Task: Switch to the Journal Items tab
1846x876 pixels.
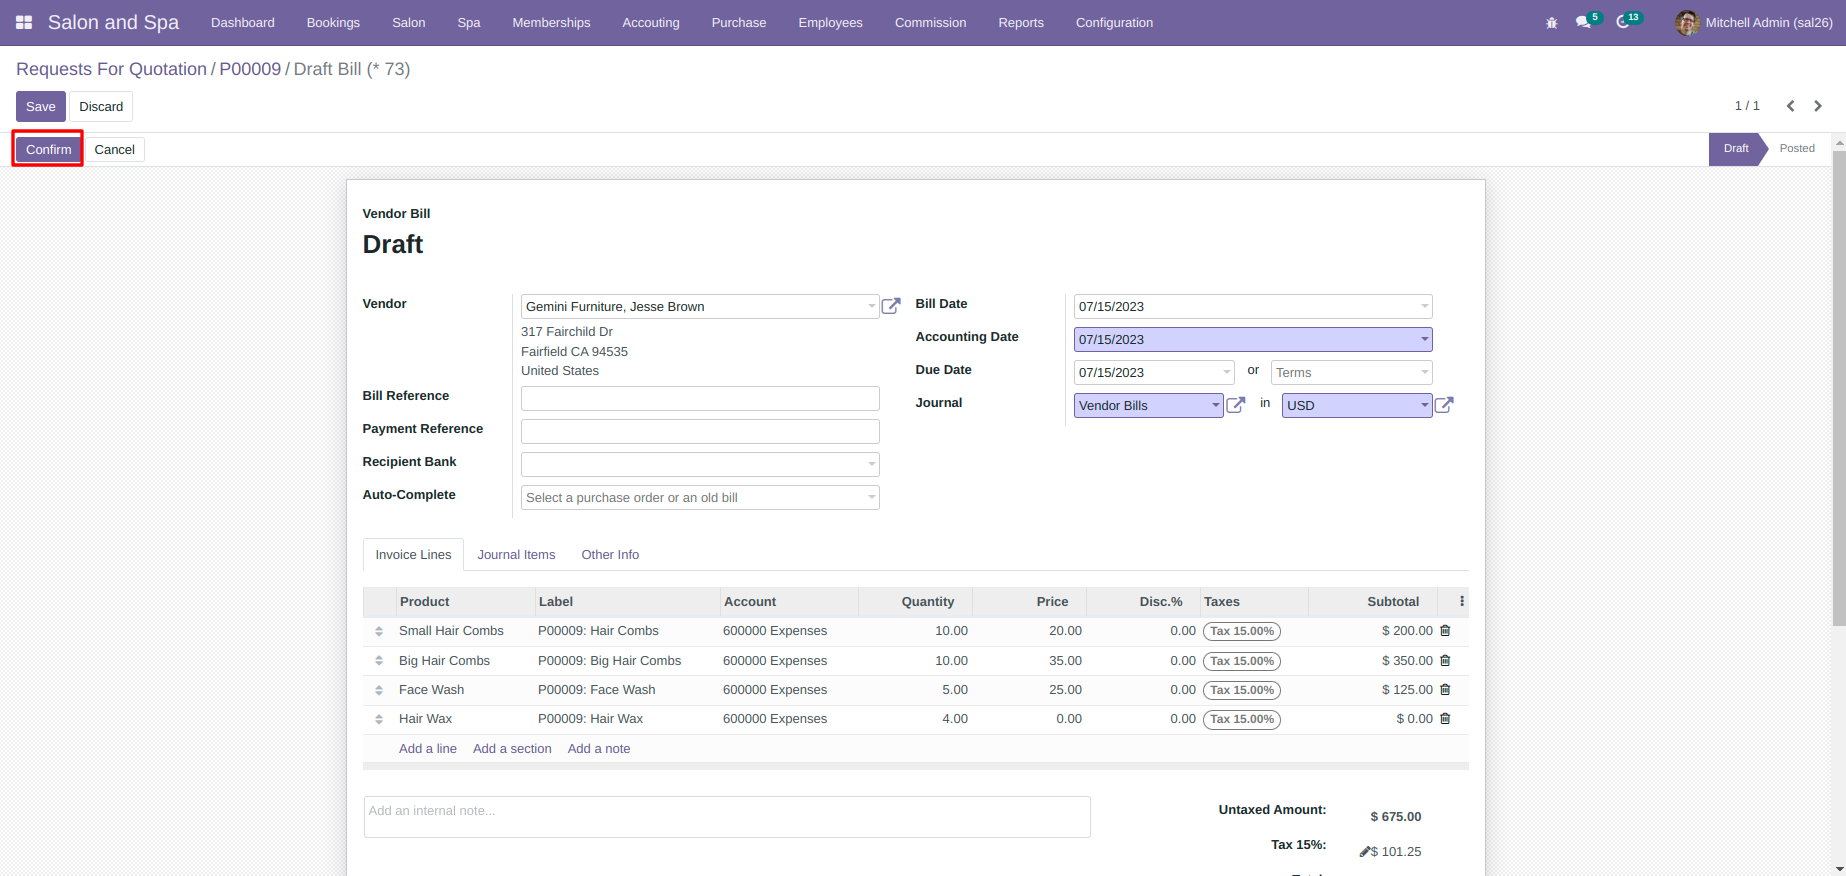Action: coord(516,554)
